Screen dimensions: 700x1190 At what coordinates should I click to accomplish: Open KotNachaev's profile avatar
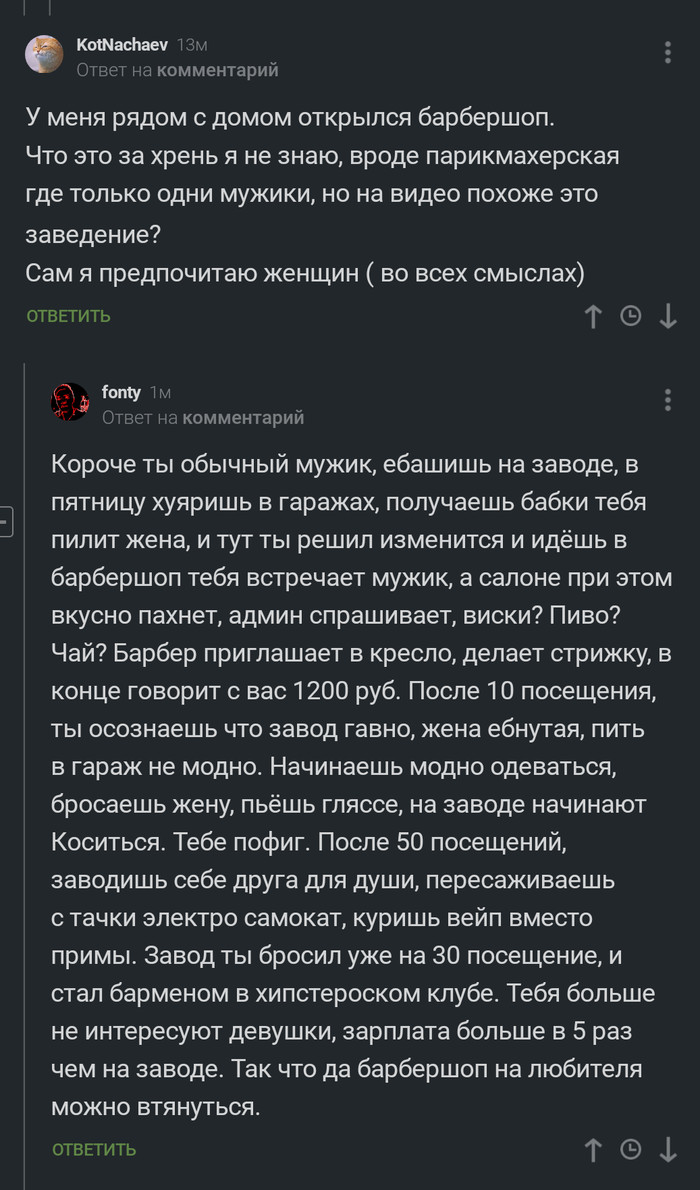42,57
